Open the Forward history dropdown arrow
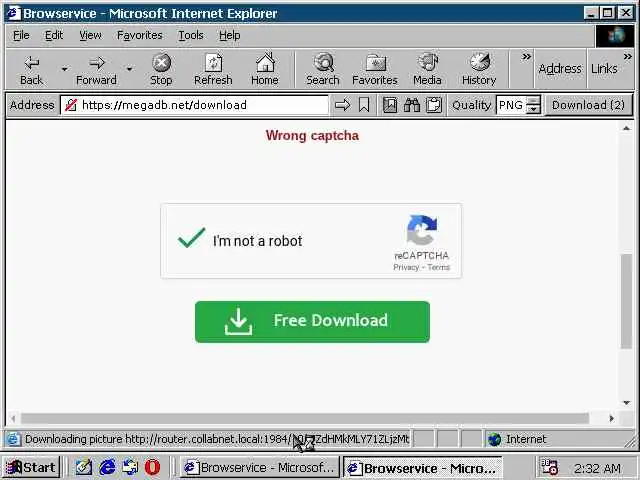This screenshot has width=640, height=480. point(129,69)
